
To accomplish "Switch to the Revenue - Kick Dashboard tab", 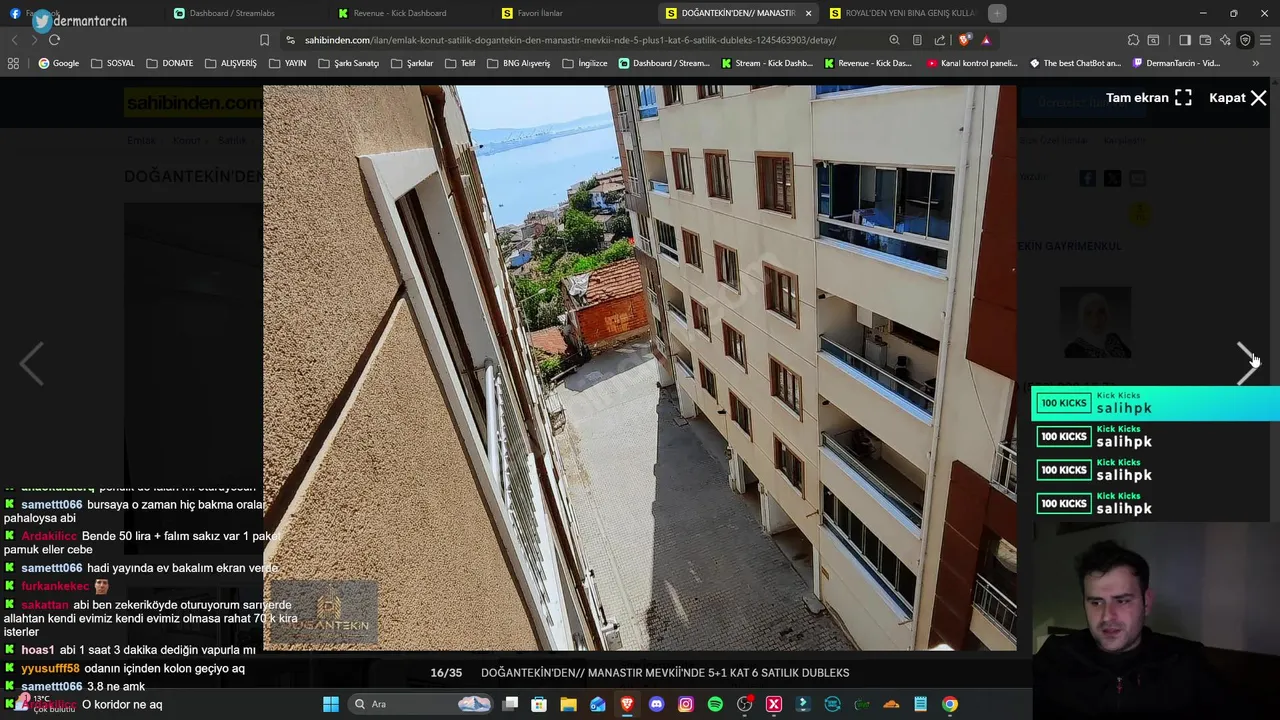I will pyautogui.click(x=410, y=13).
